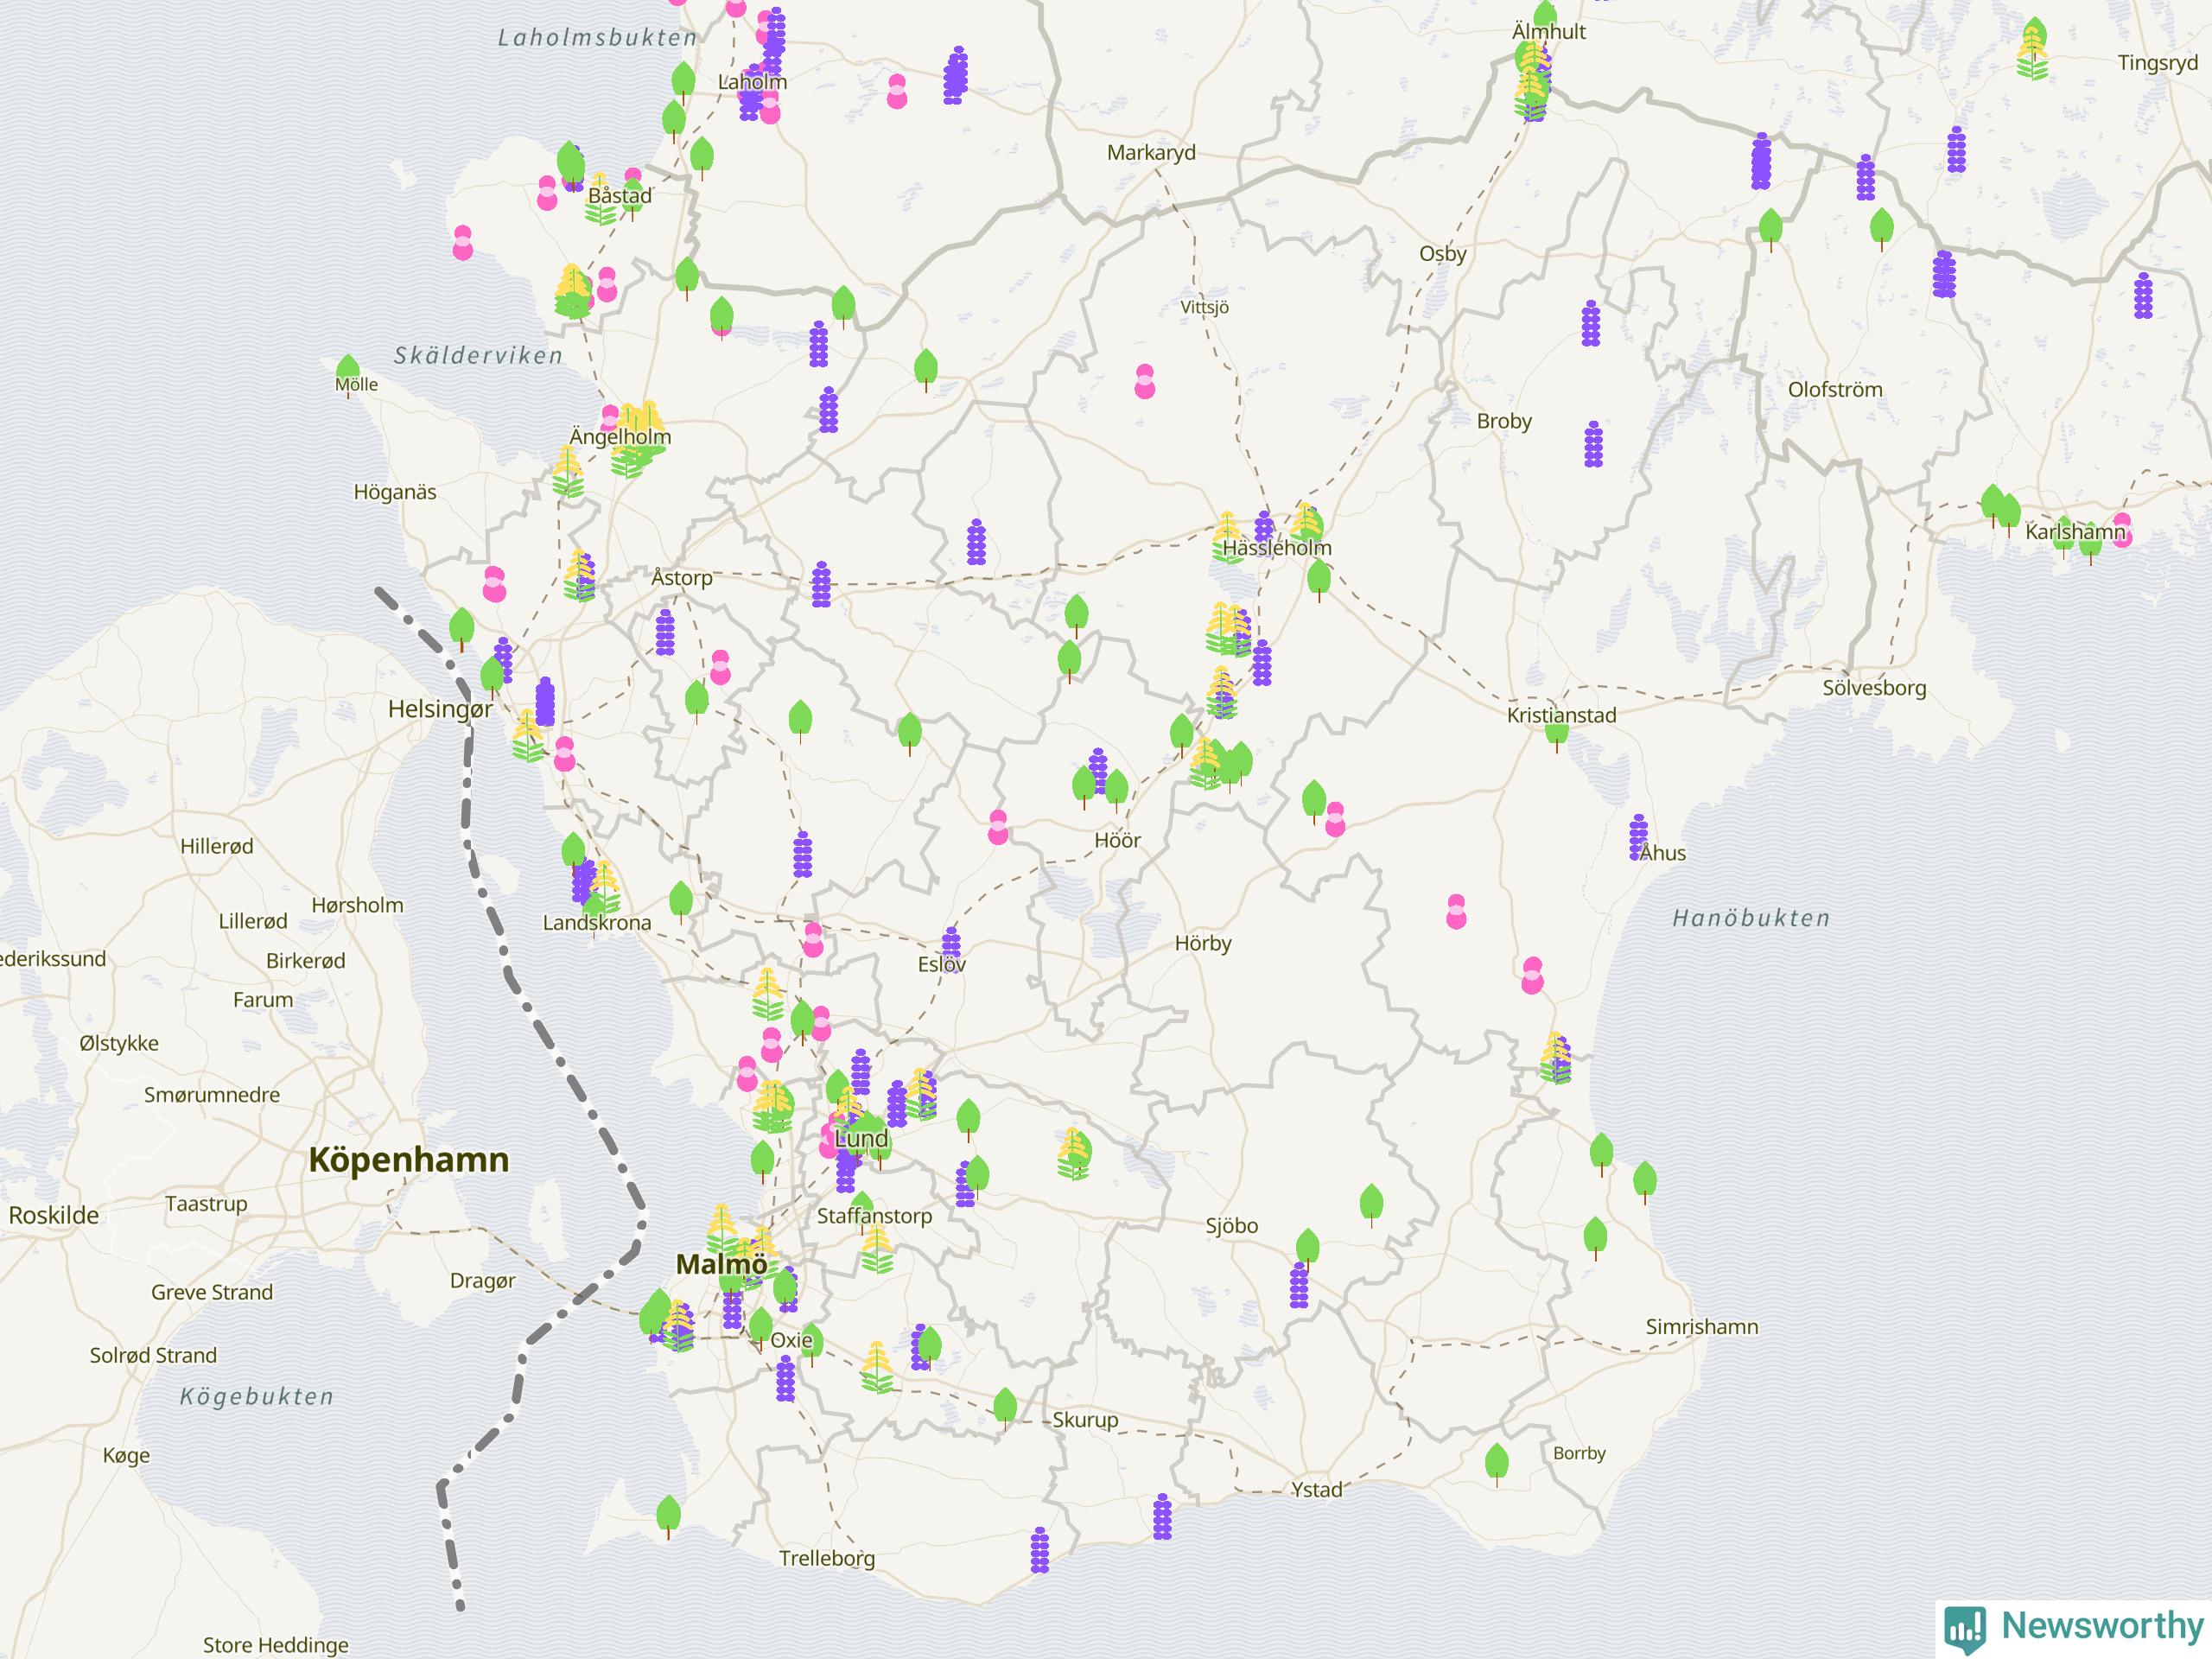Click the pink flower marker at Karlshamn
Image resolution: width=2212 pixels, height=1659 pixels.
coord(2121,530)
